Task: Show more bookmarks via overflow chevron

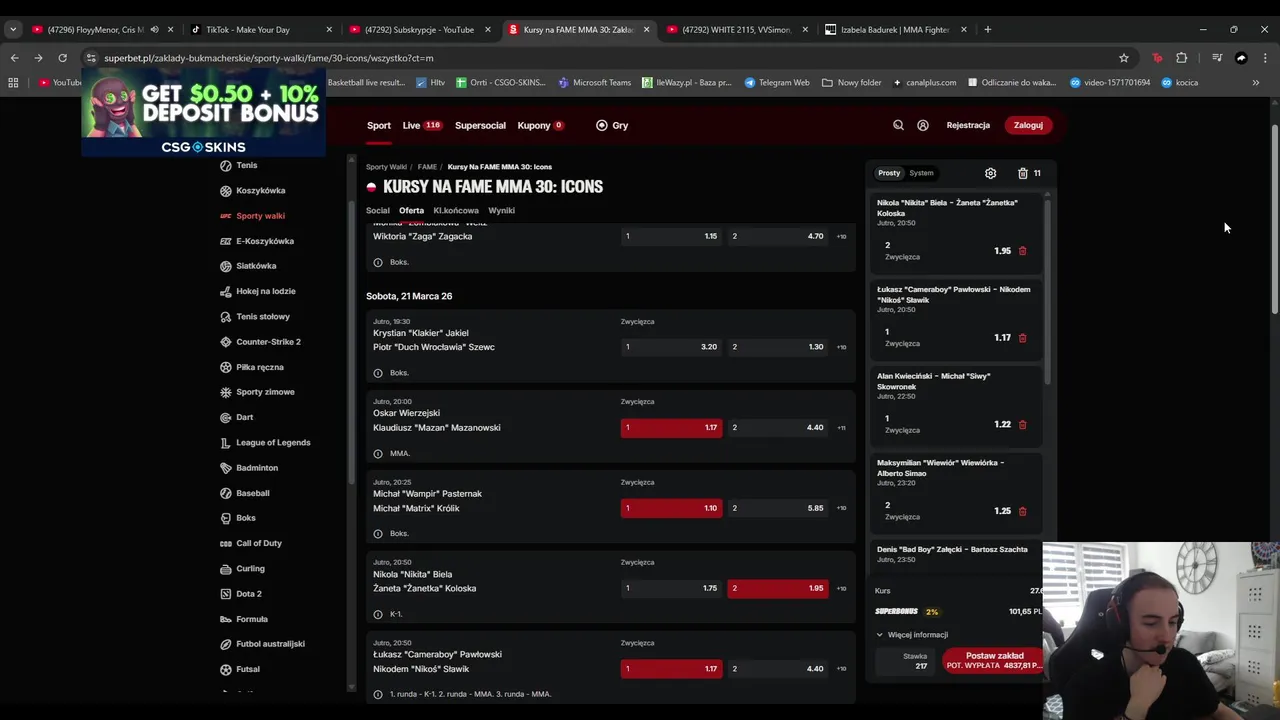Action: point(1256,83)
